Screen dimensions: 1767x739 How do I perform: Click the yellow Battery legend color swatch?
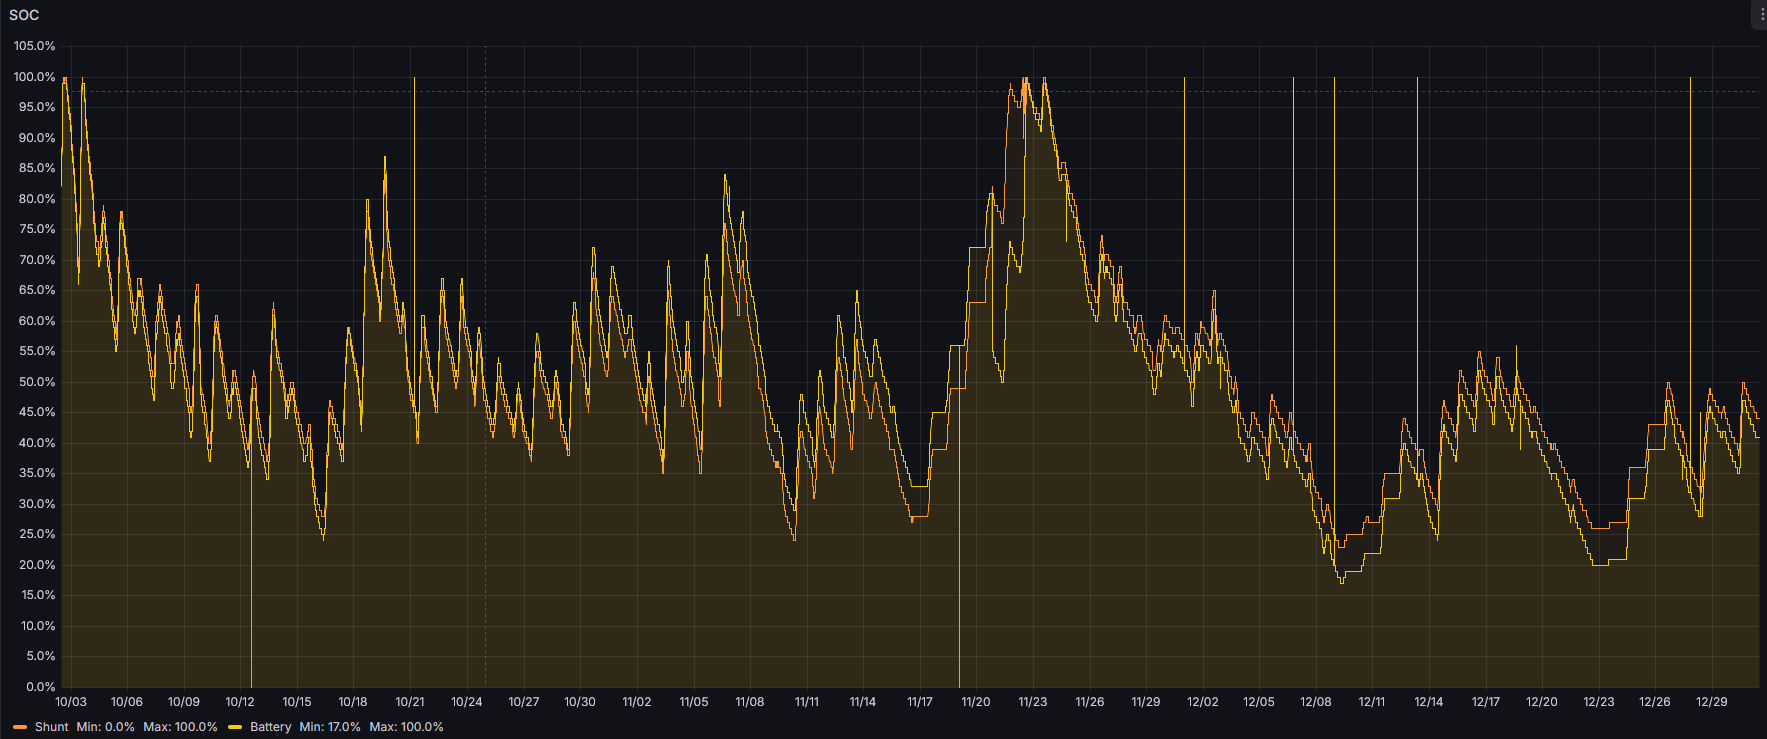(235, 727)
